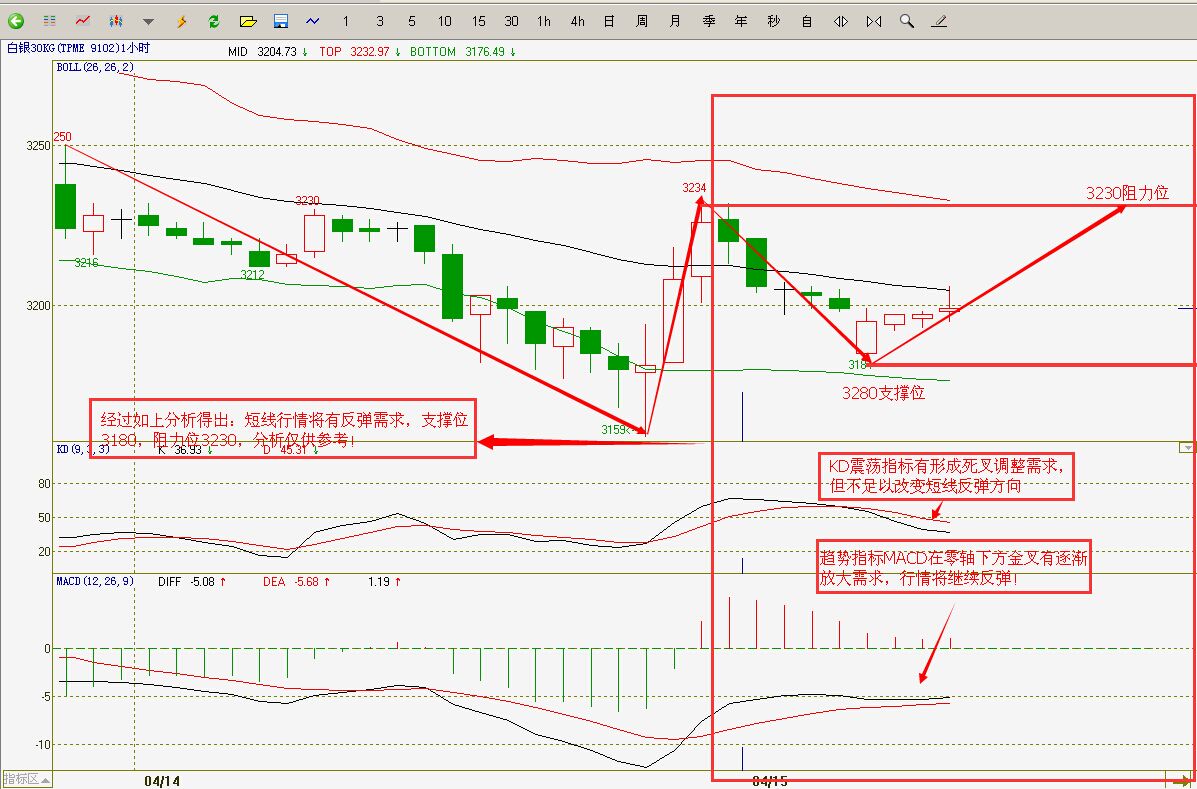The width and height of the screenshot is (1197, 789).
Task: Click the green back arrow icon
Action: (16, 21)
